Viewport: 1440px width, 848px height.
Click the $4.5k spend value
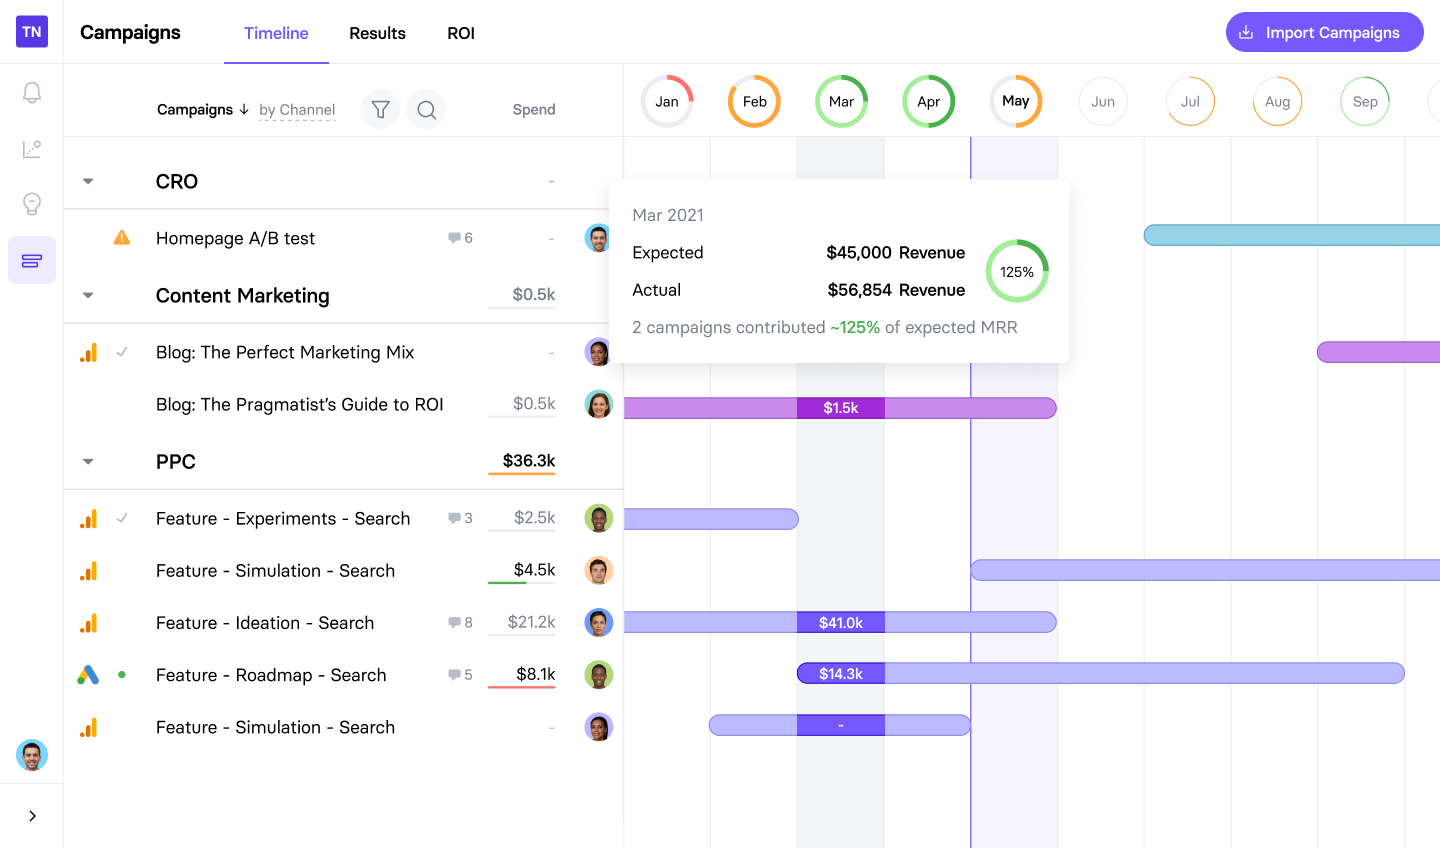tap(535, 570)
